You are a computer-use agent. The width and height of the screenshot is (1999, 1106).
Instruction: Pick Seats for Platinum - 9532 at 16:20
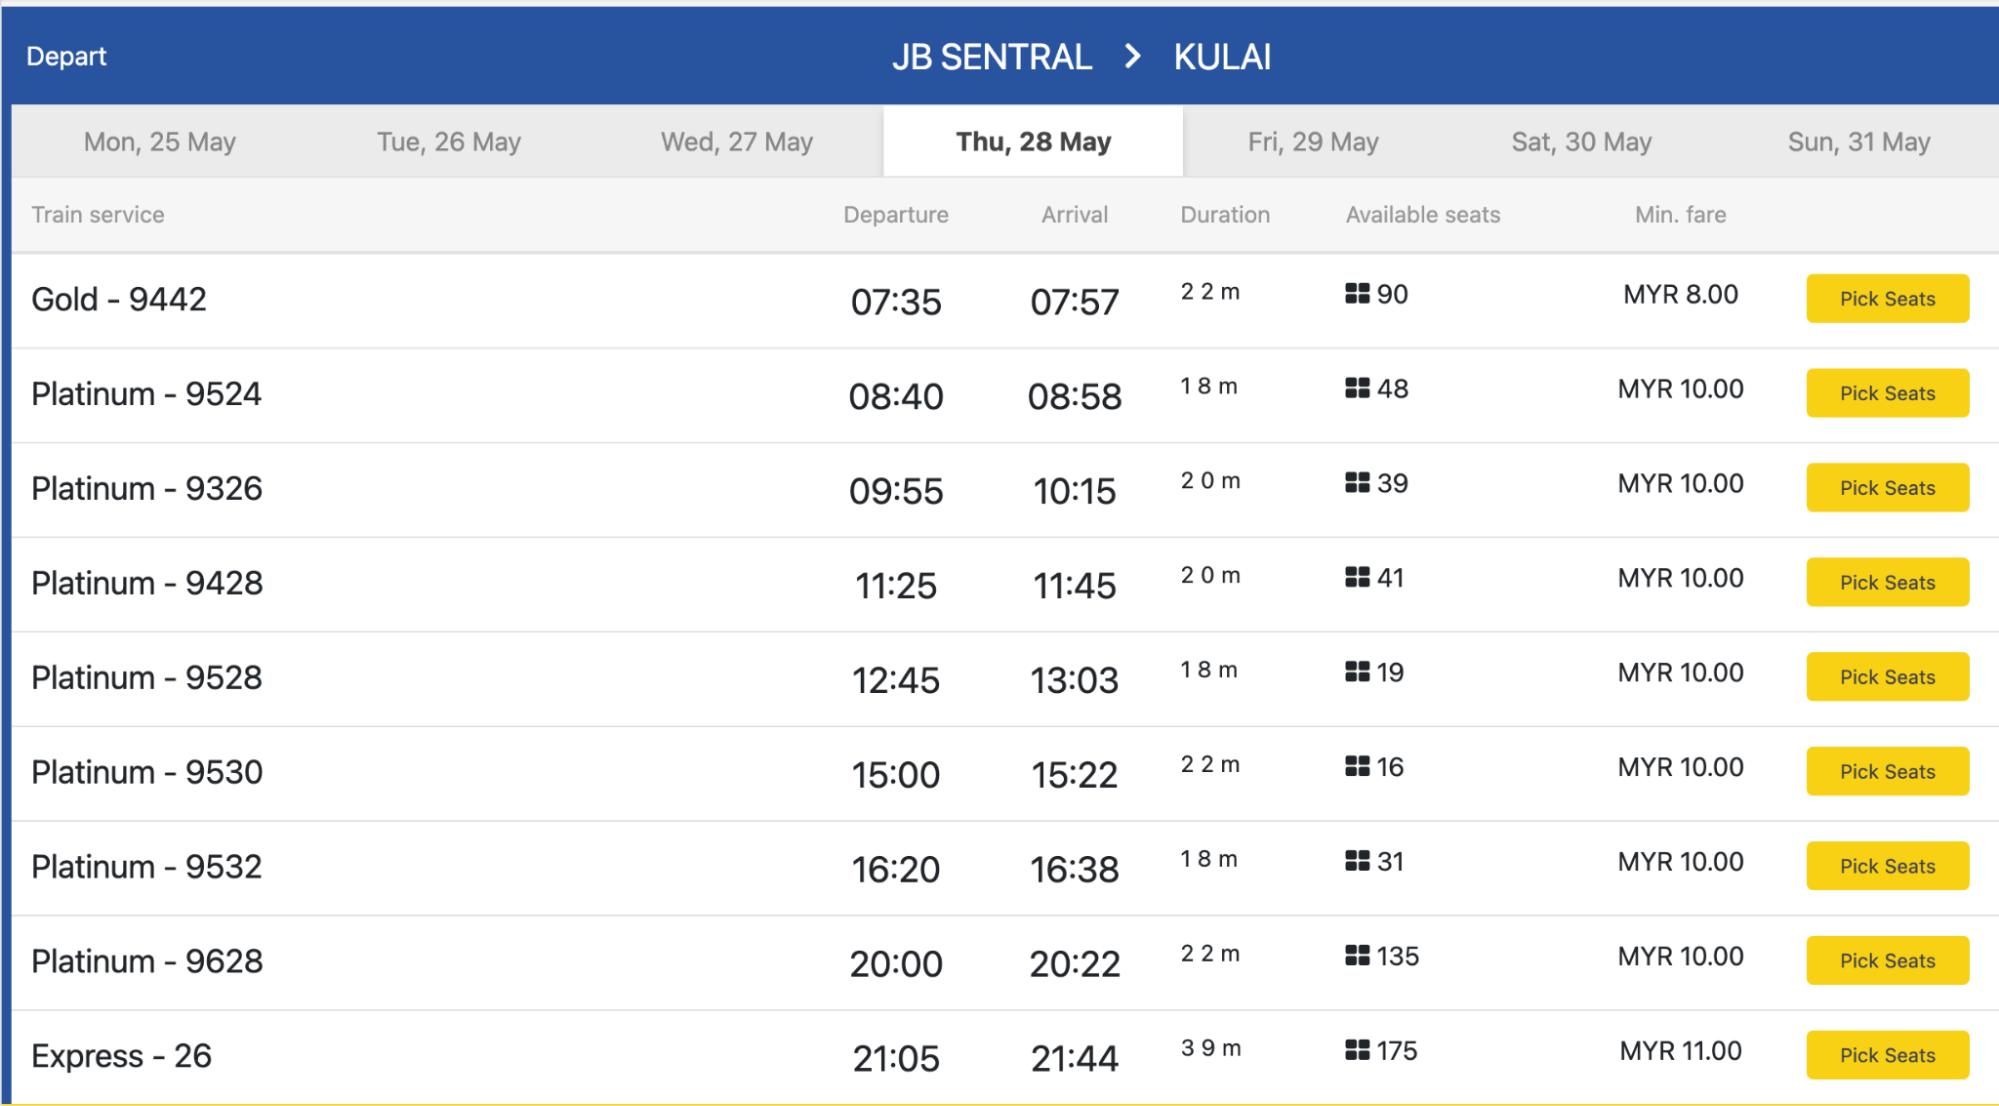[x=1887, y=866]
